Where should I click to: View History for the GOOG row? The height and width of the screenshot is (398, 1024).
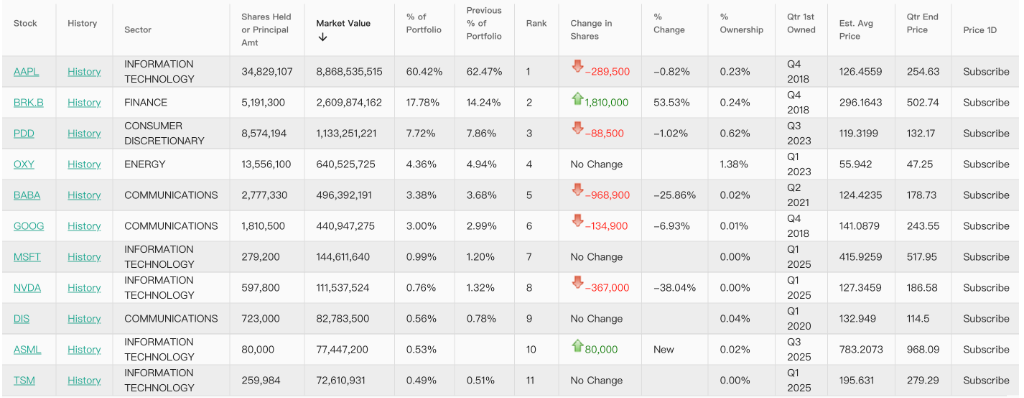coord(84,226)
